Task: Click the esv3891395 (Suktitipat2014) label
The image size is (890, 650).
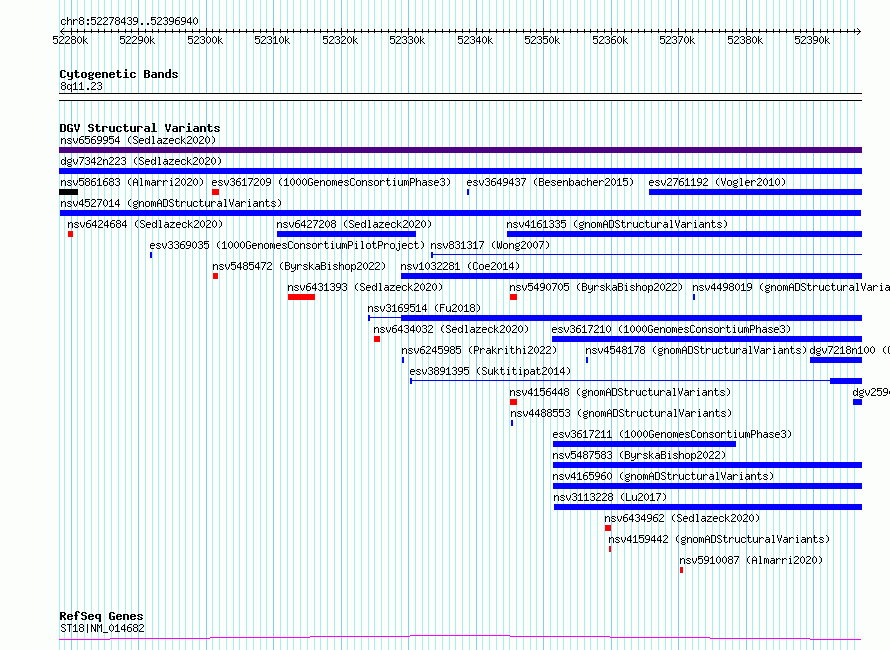Action: click(490, 371)
